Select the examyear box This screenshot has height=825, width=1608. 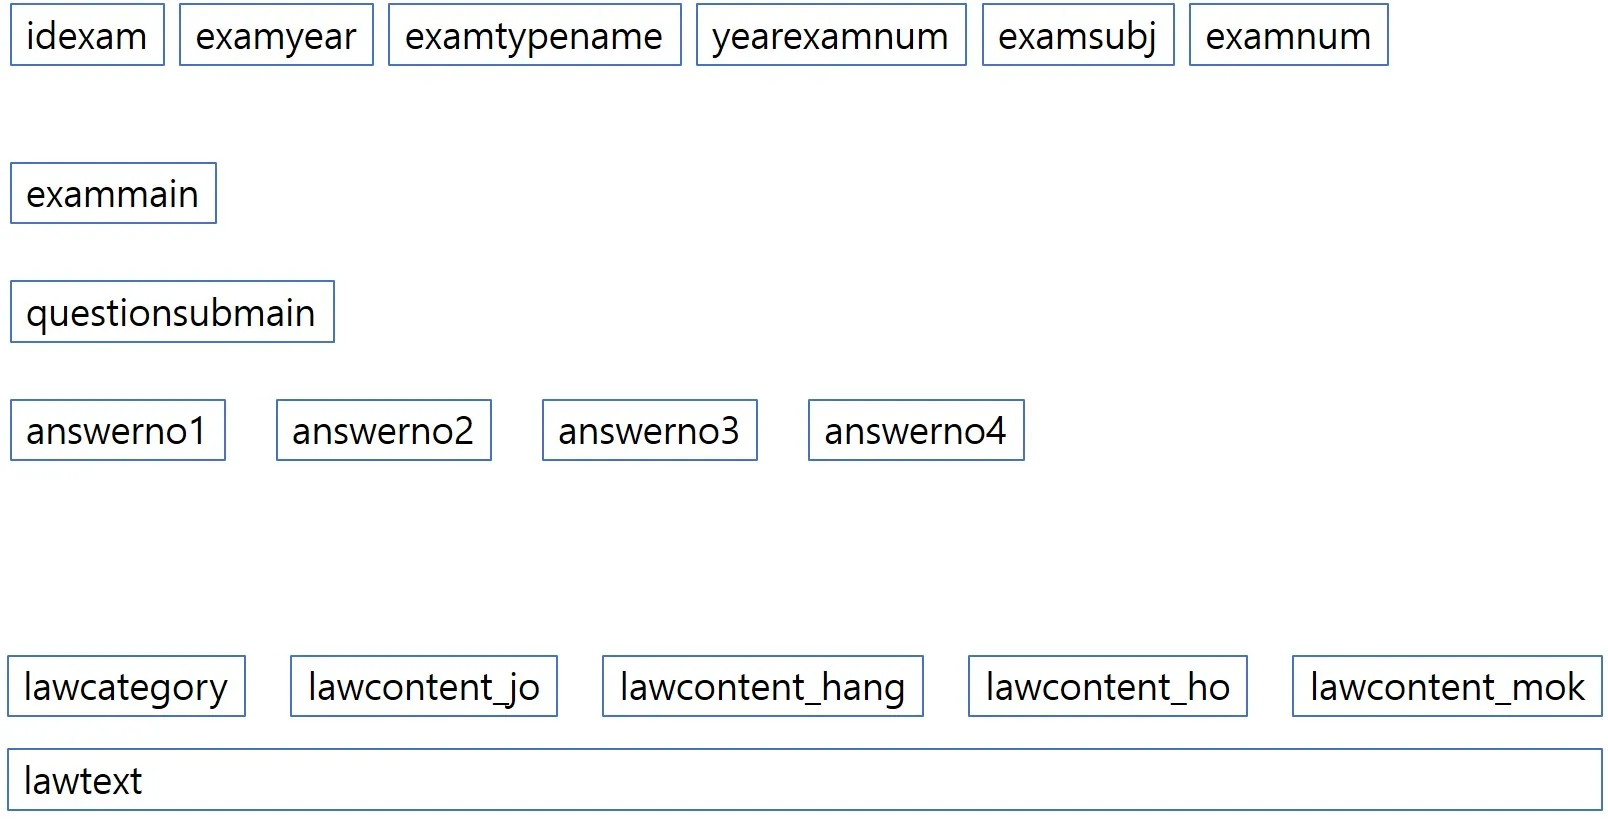pos(276,36)
